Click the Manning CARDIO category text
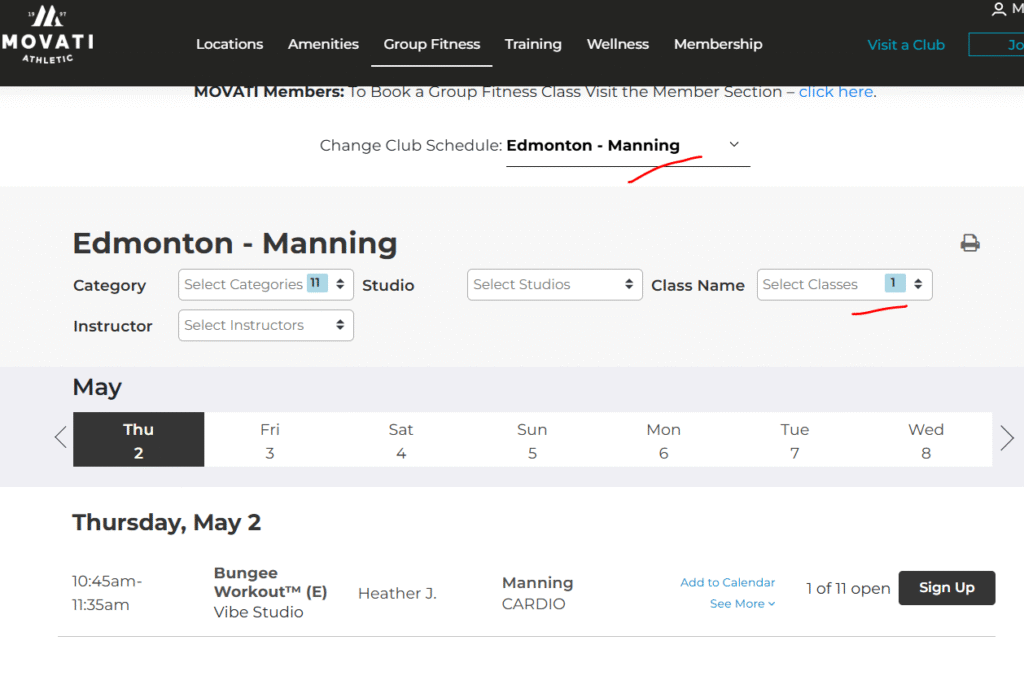The width and height of the screenshot is (1024, 676). (537, 593)
